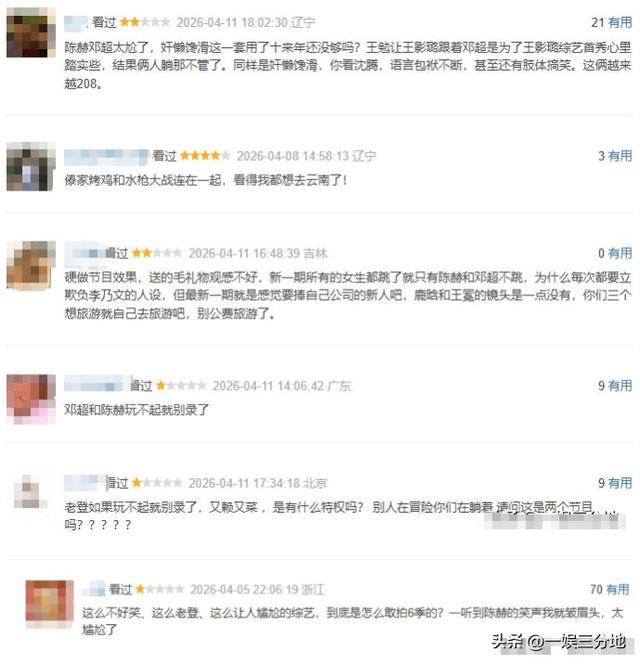Mark the 21-vote review as useful (有用)

tap(620, 22)
